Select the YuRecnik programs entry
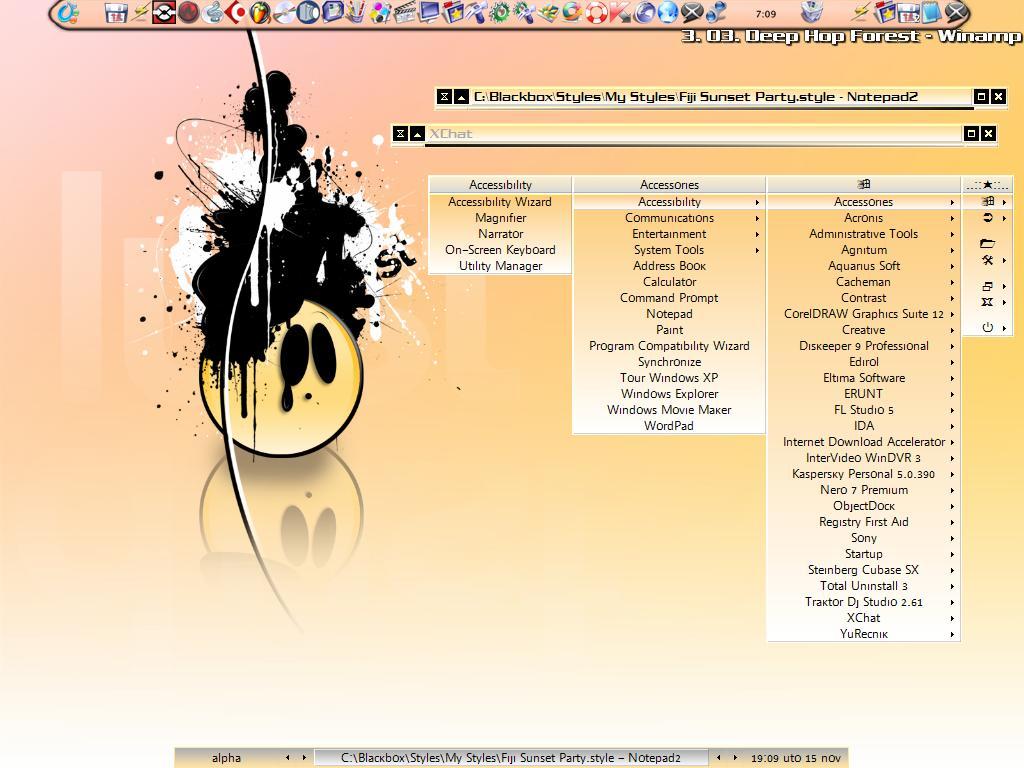1024x768 pixels. (863, 634)
